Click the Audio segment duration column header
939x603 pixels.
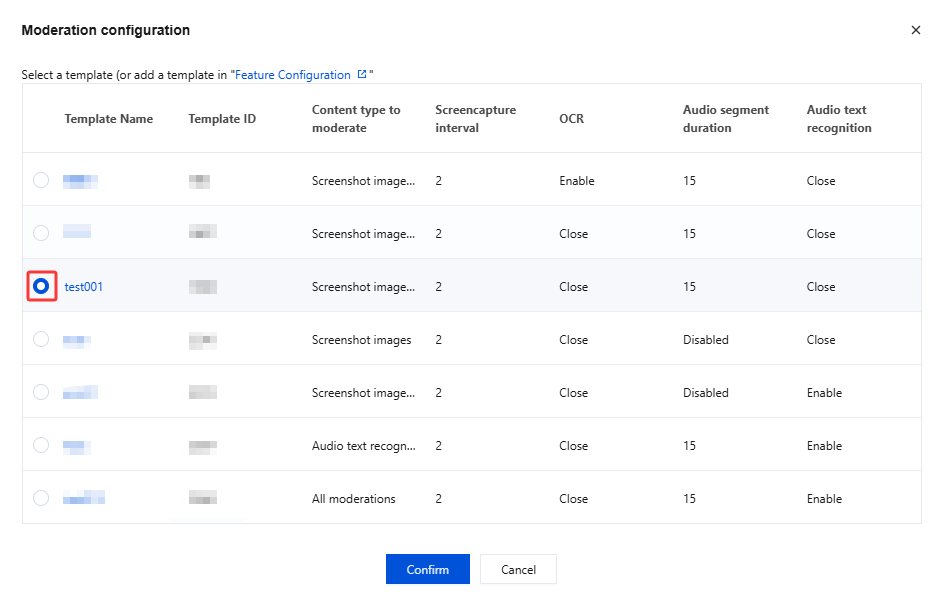726,119
